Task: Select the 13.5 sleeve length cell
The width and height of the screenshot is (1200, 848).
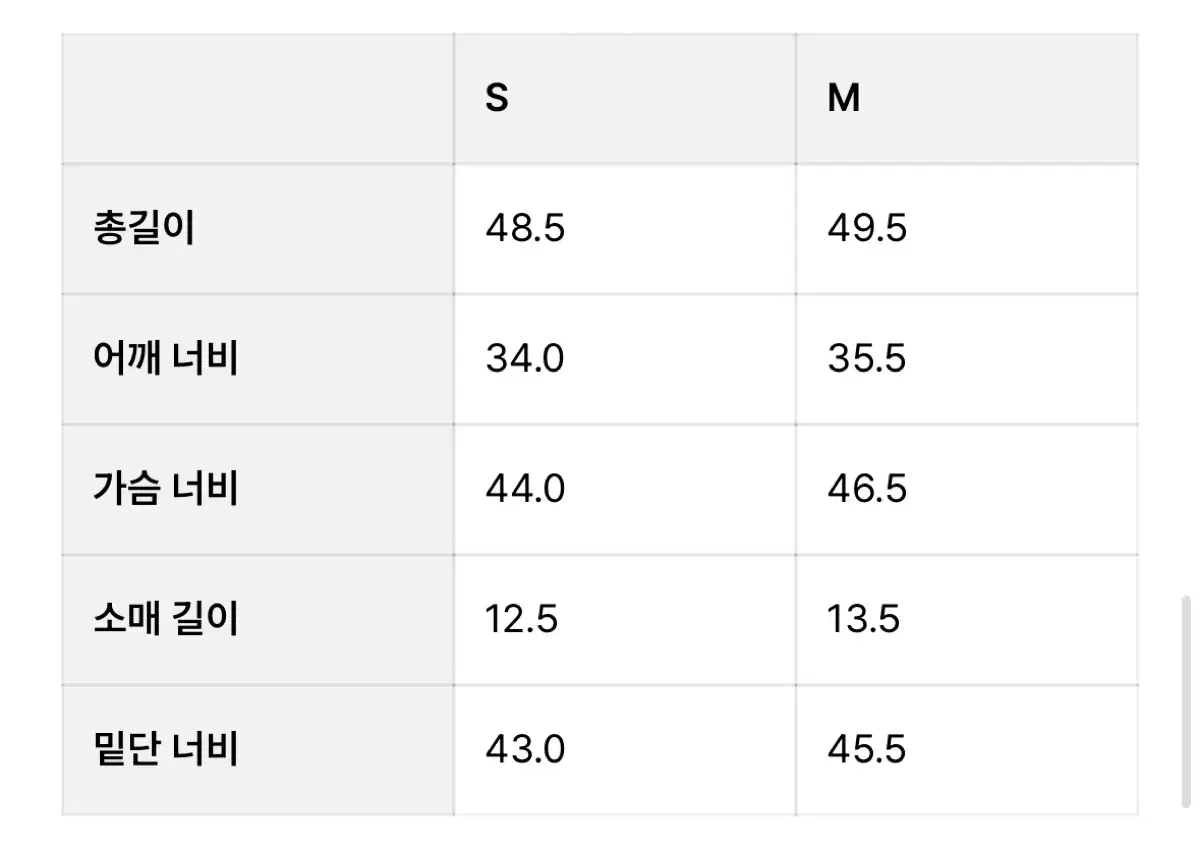Action: point(967,620)
